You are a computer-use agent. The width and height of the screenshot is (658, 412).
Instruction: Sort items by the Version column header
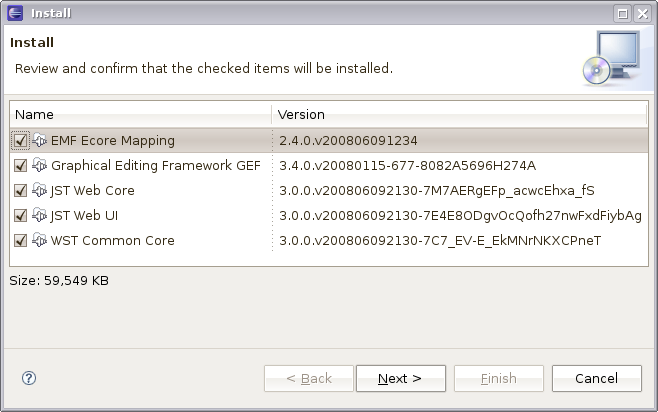tap(458, 115)
